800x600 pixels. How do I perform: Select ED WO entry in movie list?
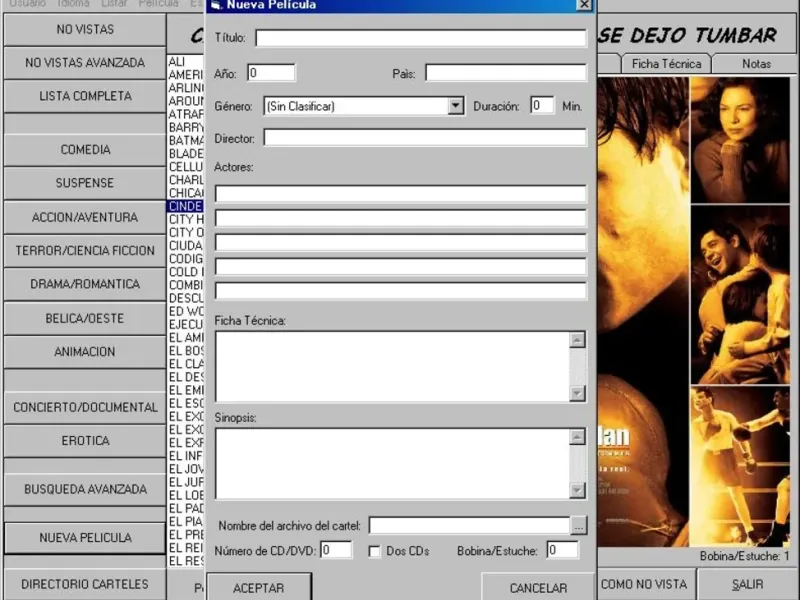185,311
